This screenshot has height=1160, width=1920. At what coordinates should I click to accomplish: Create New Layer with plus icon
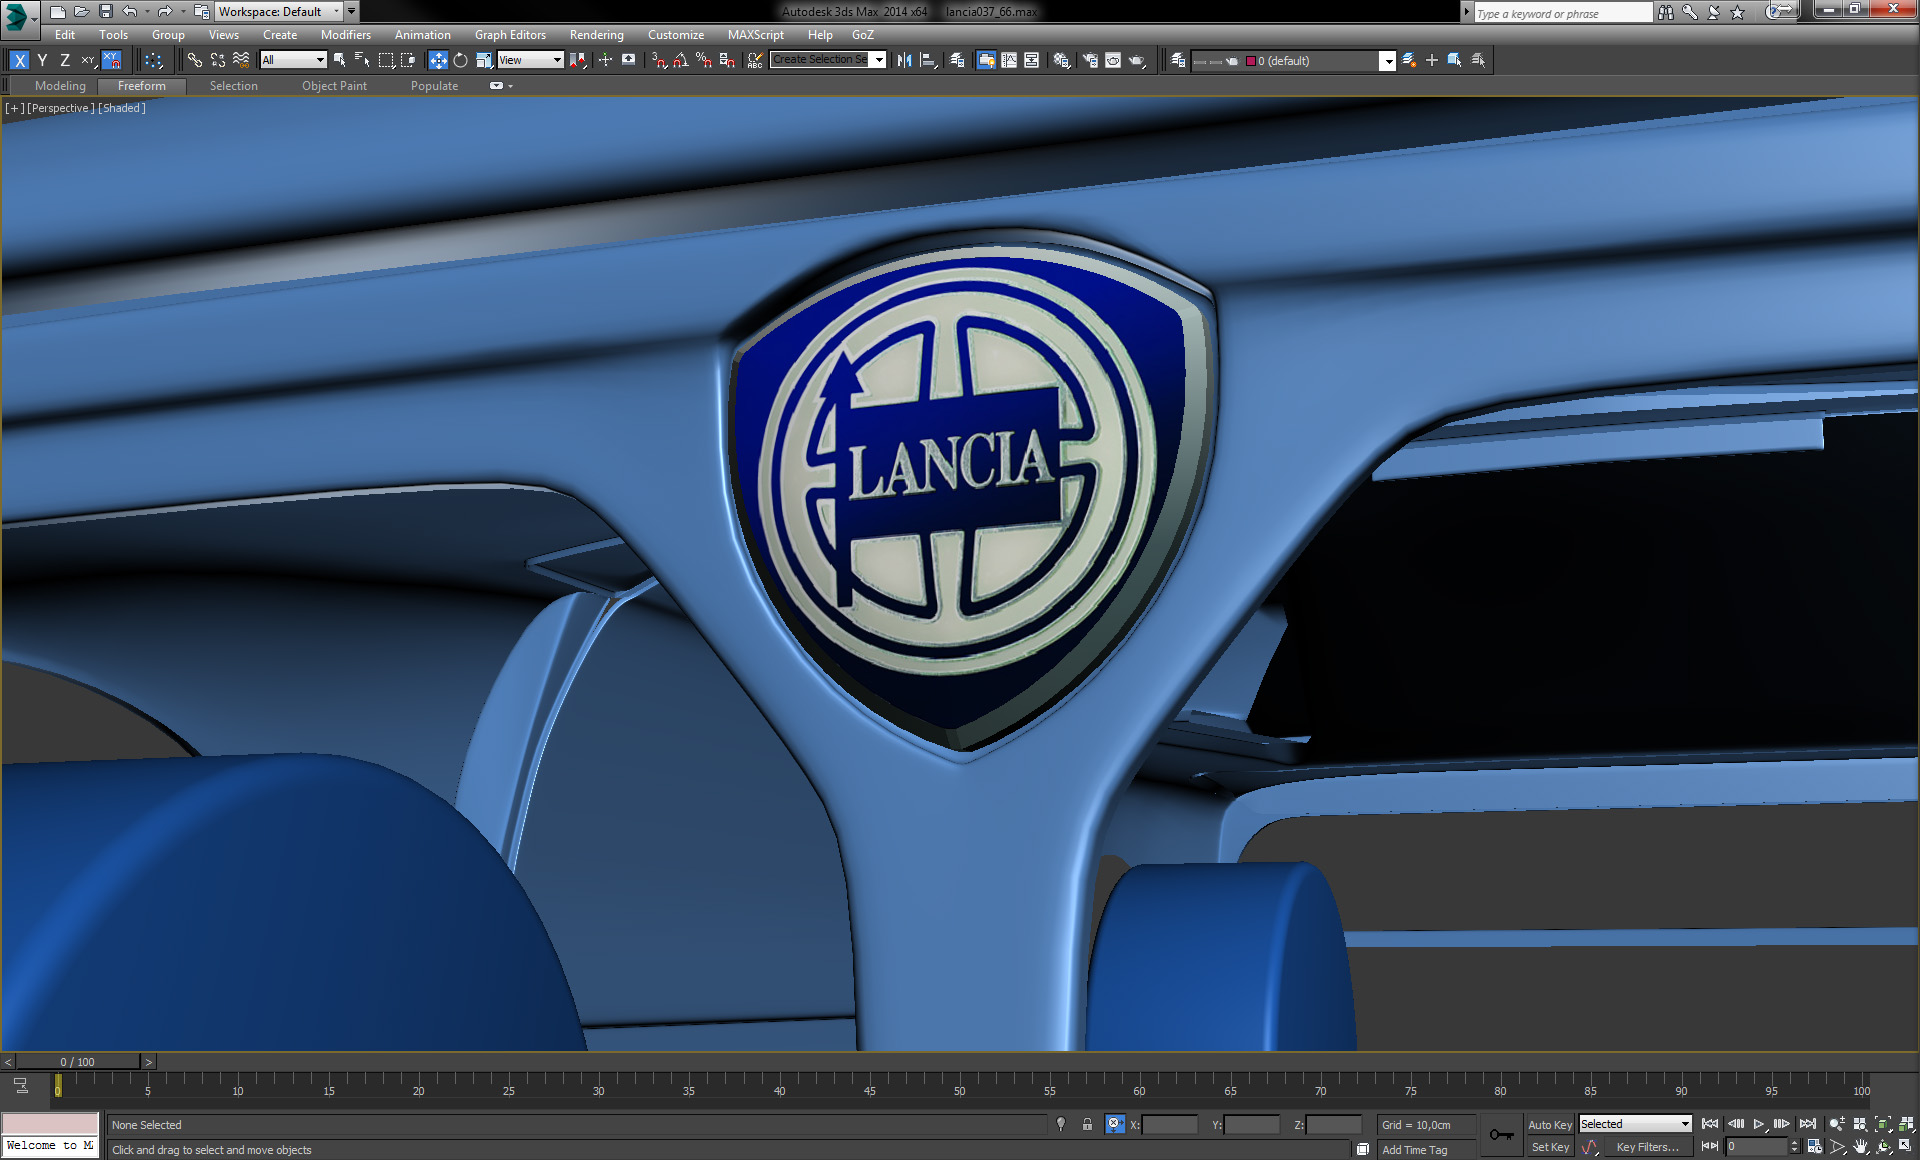click(1431, 60)
